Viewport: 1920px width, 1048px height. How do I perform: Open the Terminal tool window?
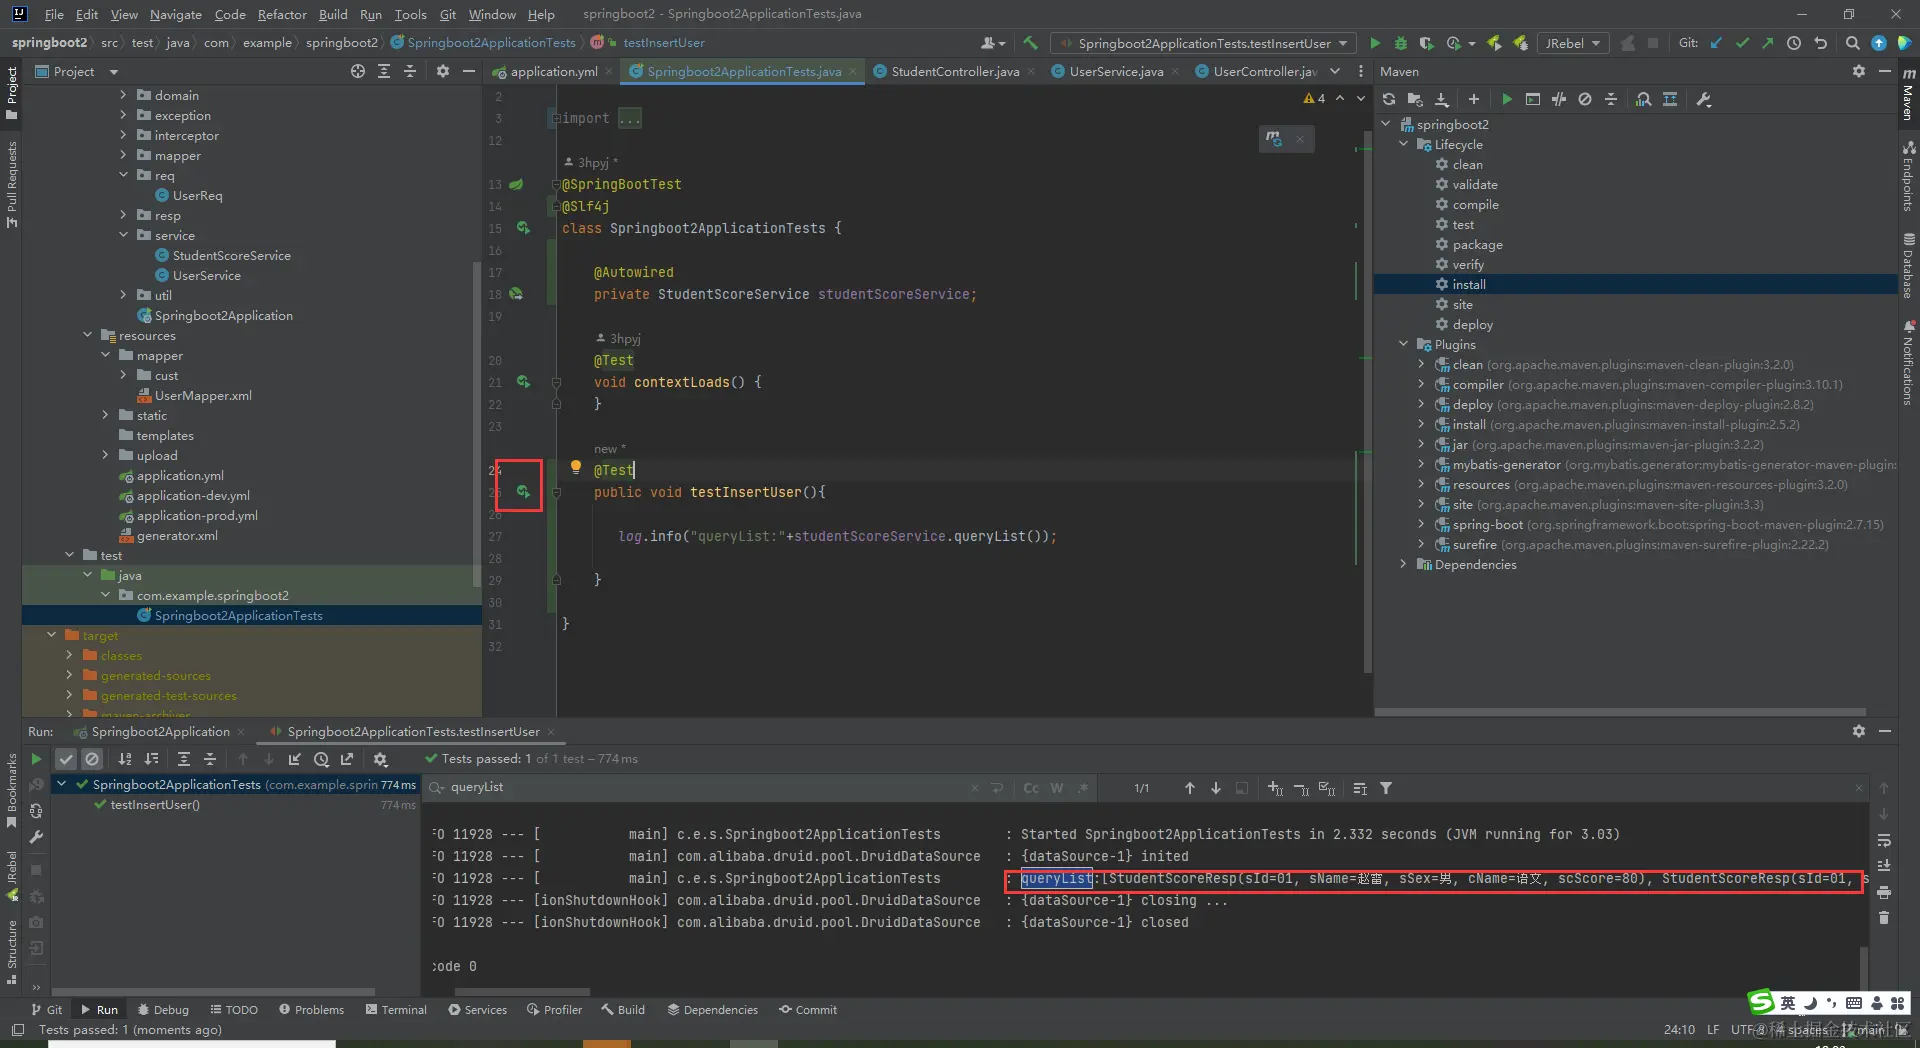tap(396, 1009)
